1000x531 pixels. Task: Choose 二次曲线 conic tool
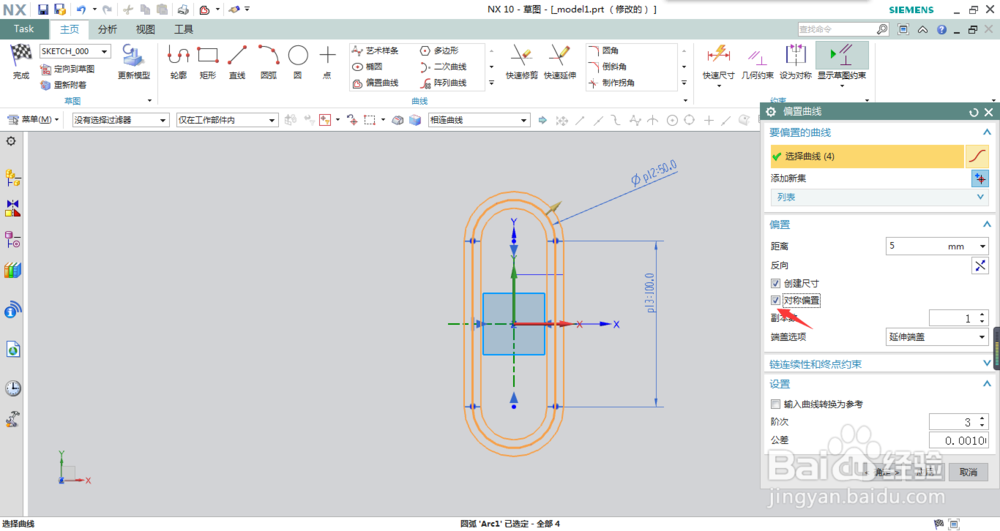tap(443, 66)
